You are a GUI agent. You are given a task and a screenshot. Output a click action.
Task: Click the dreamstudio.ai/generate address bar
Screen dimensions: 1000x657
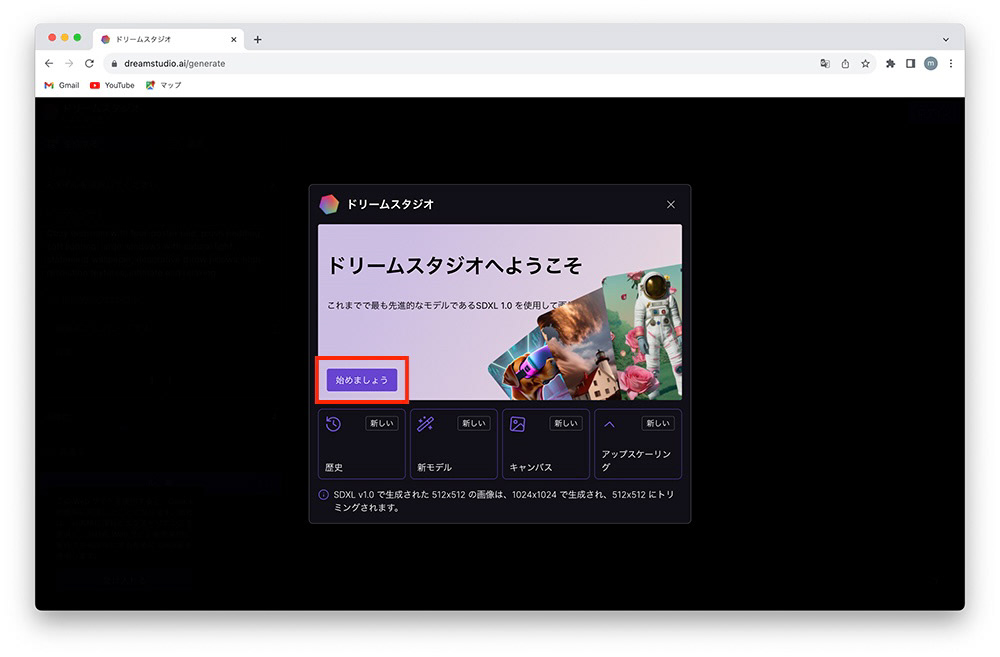click(490, 63)
